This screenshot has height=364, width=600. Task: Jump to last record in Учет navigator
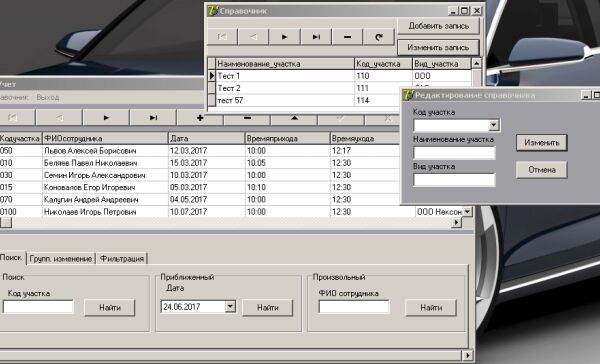click(x=153, y=118)
